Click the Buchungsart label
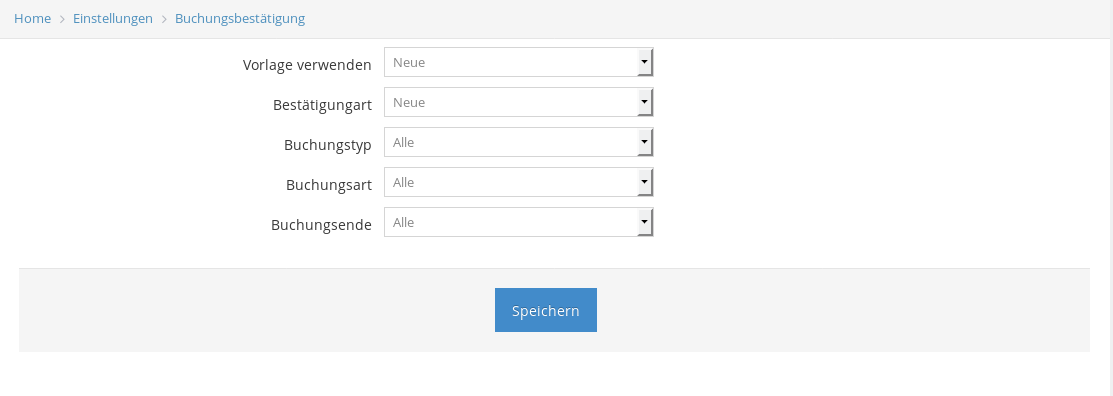Screen dimensions: 1113x396 pyautogui.click(x=329, y=185)
